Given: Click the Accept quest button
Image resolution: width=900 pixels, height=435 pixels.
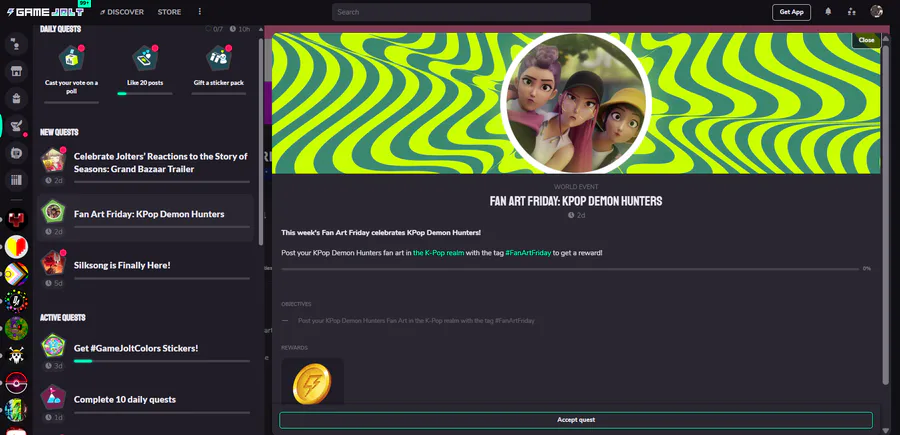Looking at the screenshot, I should [576, 420].
